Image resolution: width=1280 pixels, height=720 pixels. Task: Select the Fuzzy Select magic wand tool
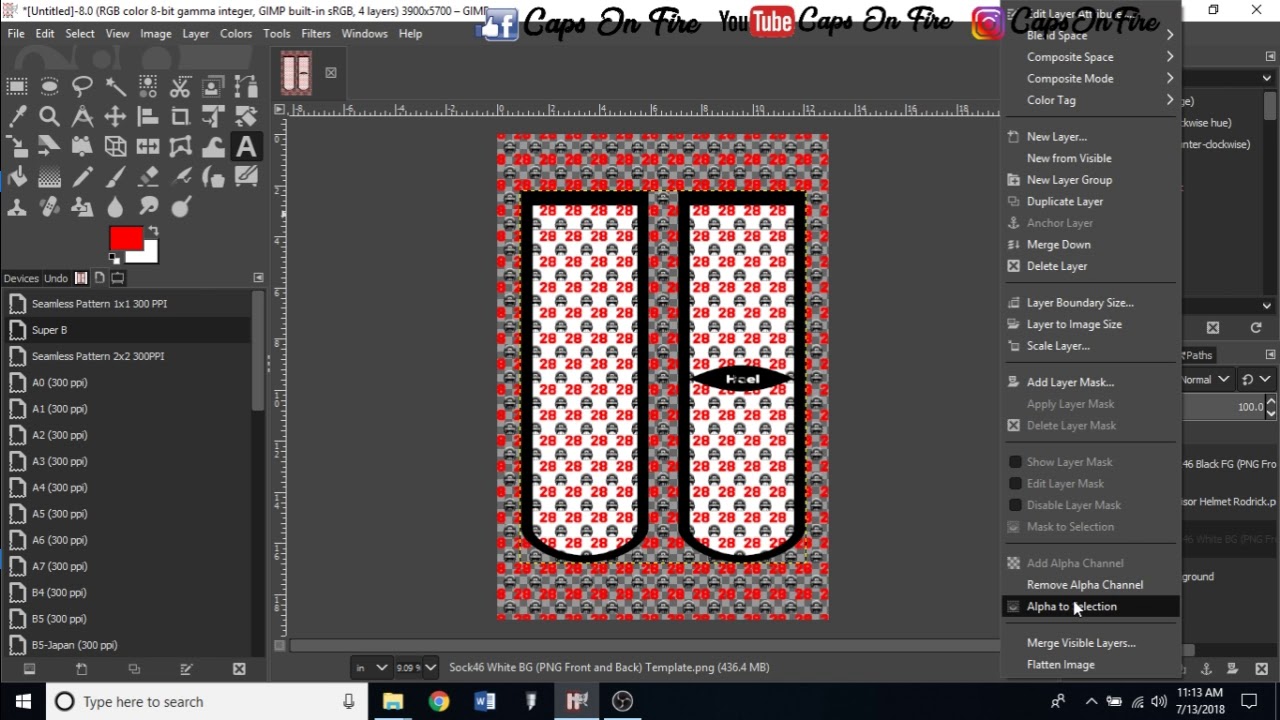click(x=115, y=86)
